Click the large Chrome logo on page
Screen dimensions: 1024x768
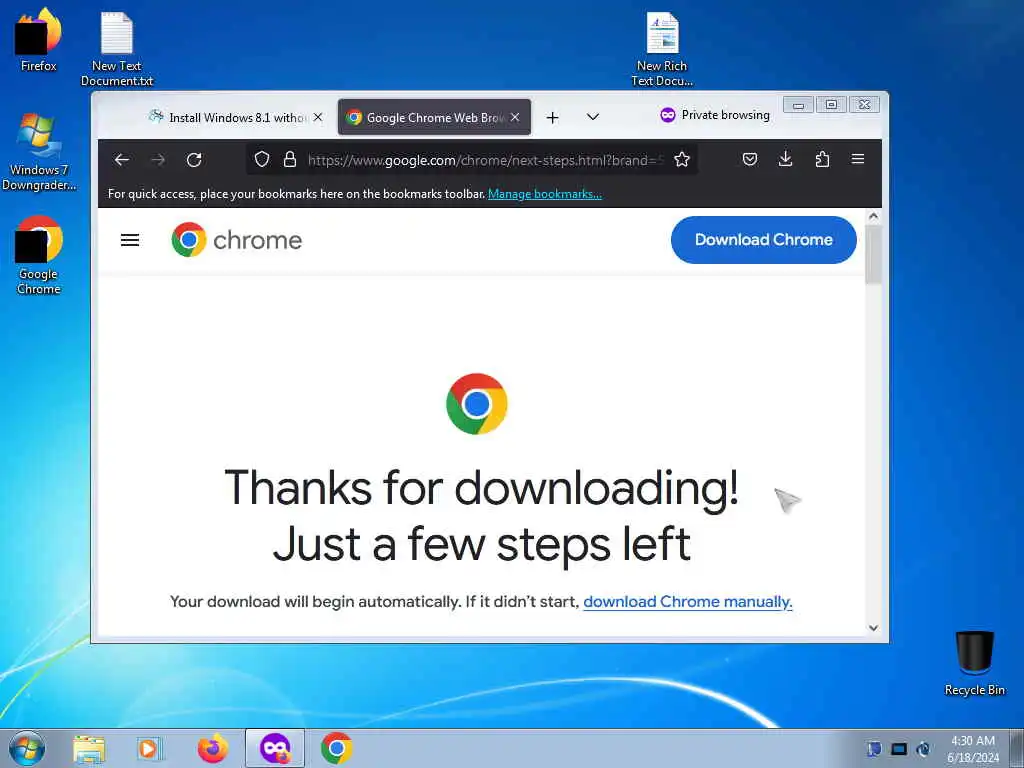point(477,404)
